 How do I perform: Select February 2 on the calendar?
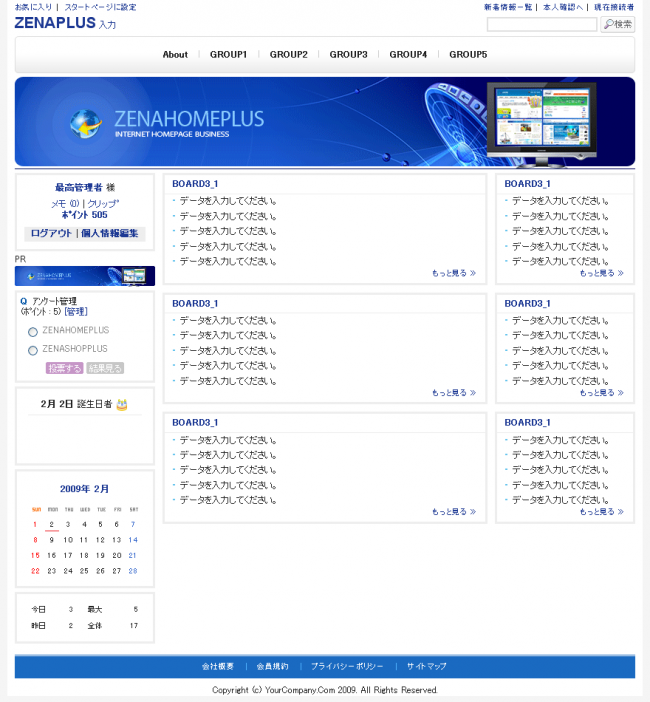coord(51,524)
